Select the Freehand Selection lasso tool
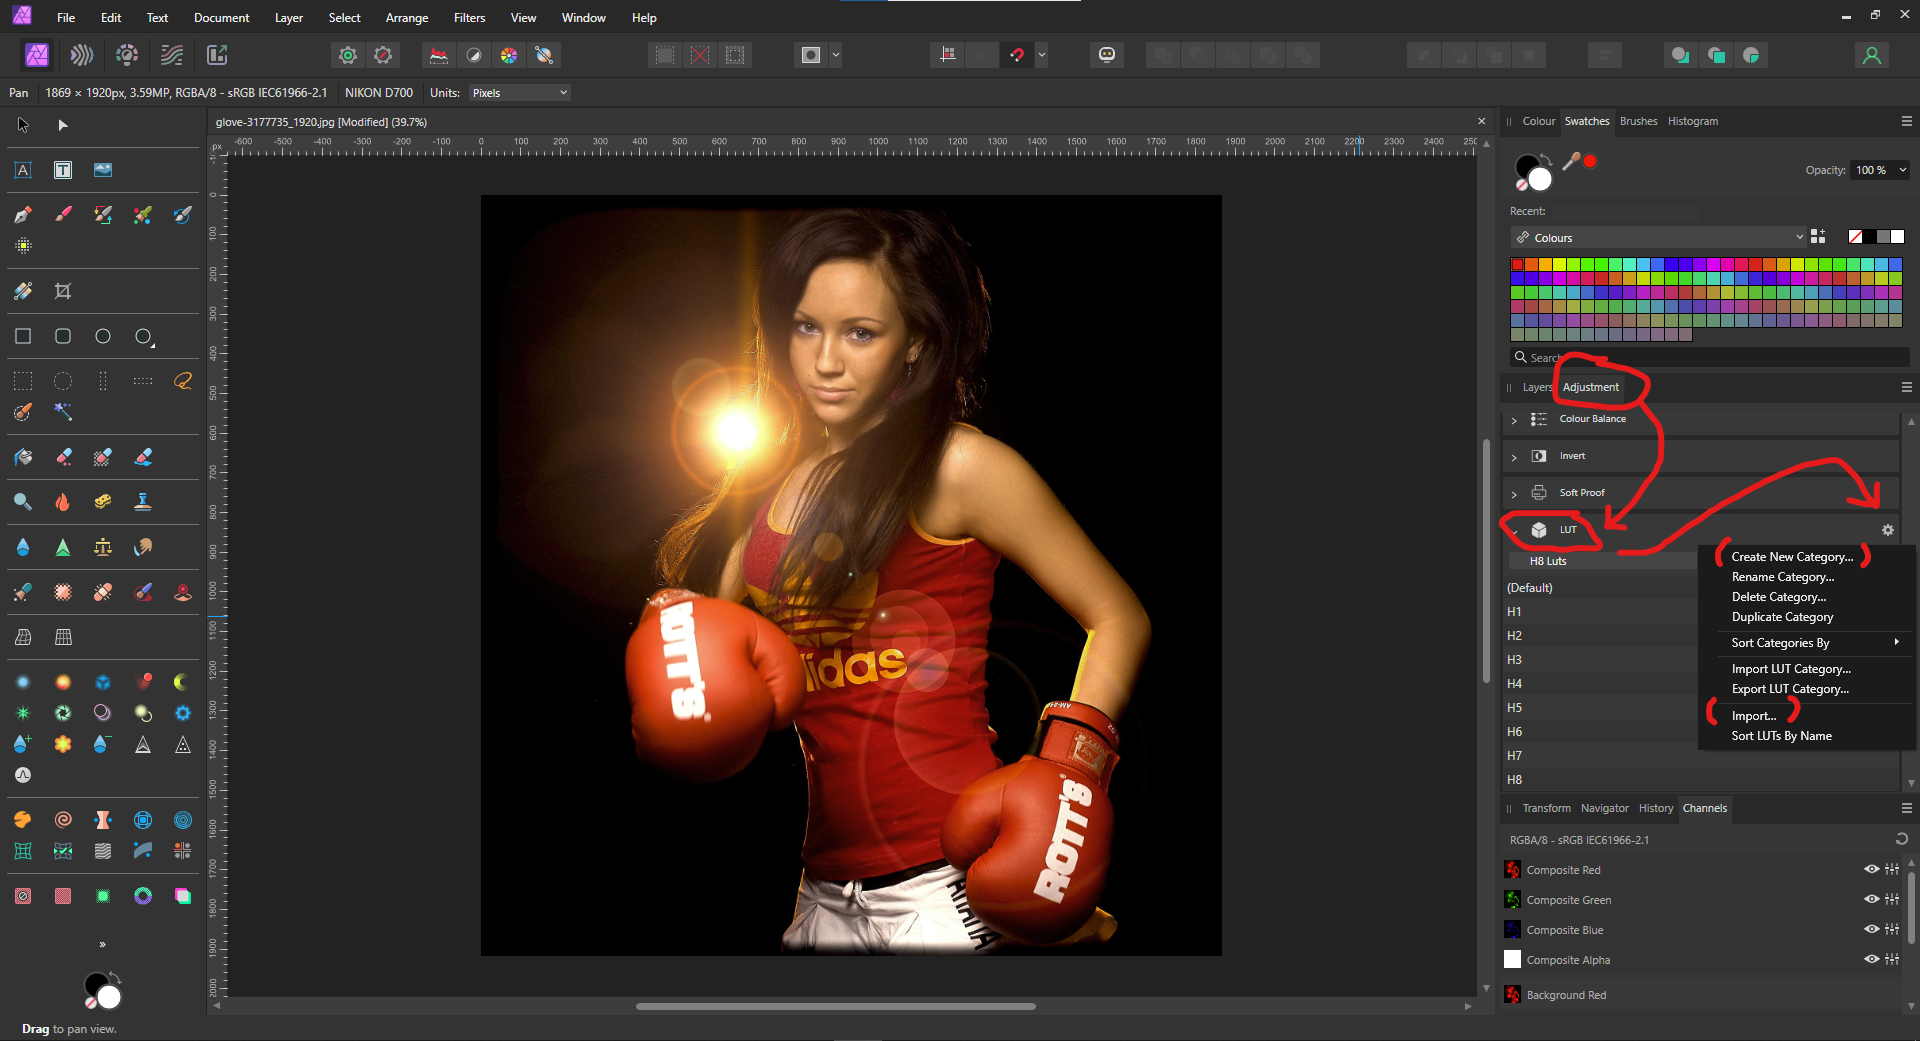 pos(183,381)
